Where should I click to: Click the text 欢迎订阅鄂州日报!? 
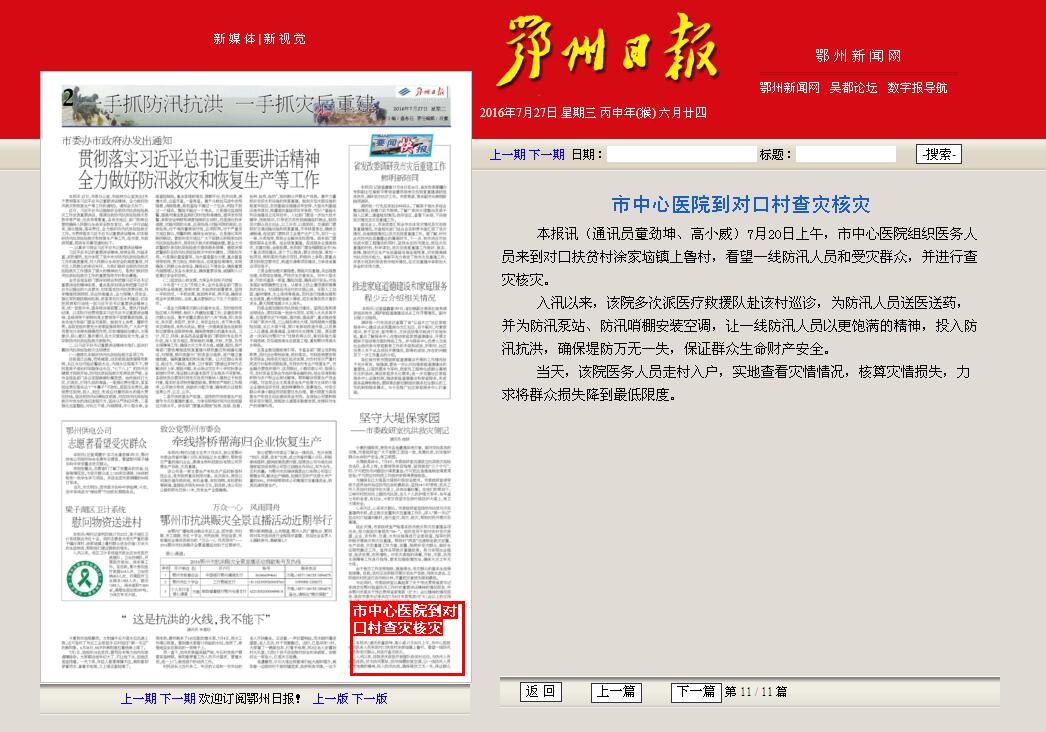tap(249, 699)
